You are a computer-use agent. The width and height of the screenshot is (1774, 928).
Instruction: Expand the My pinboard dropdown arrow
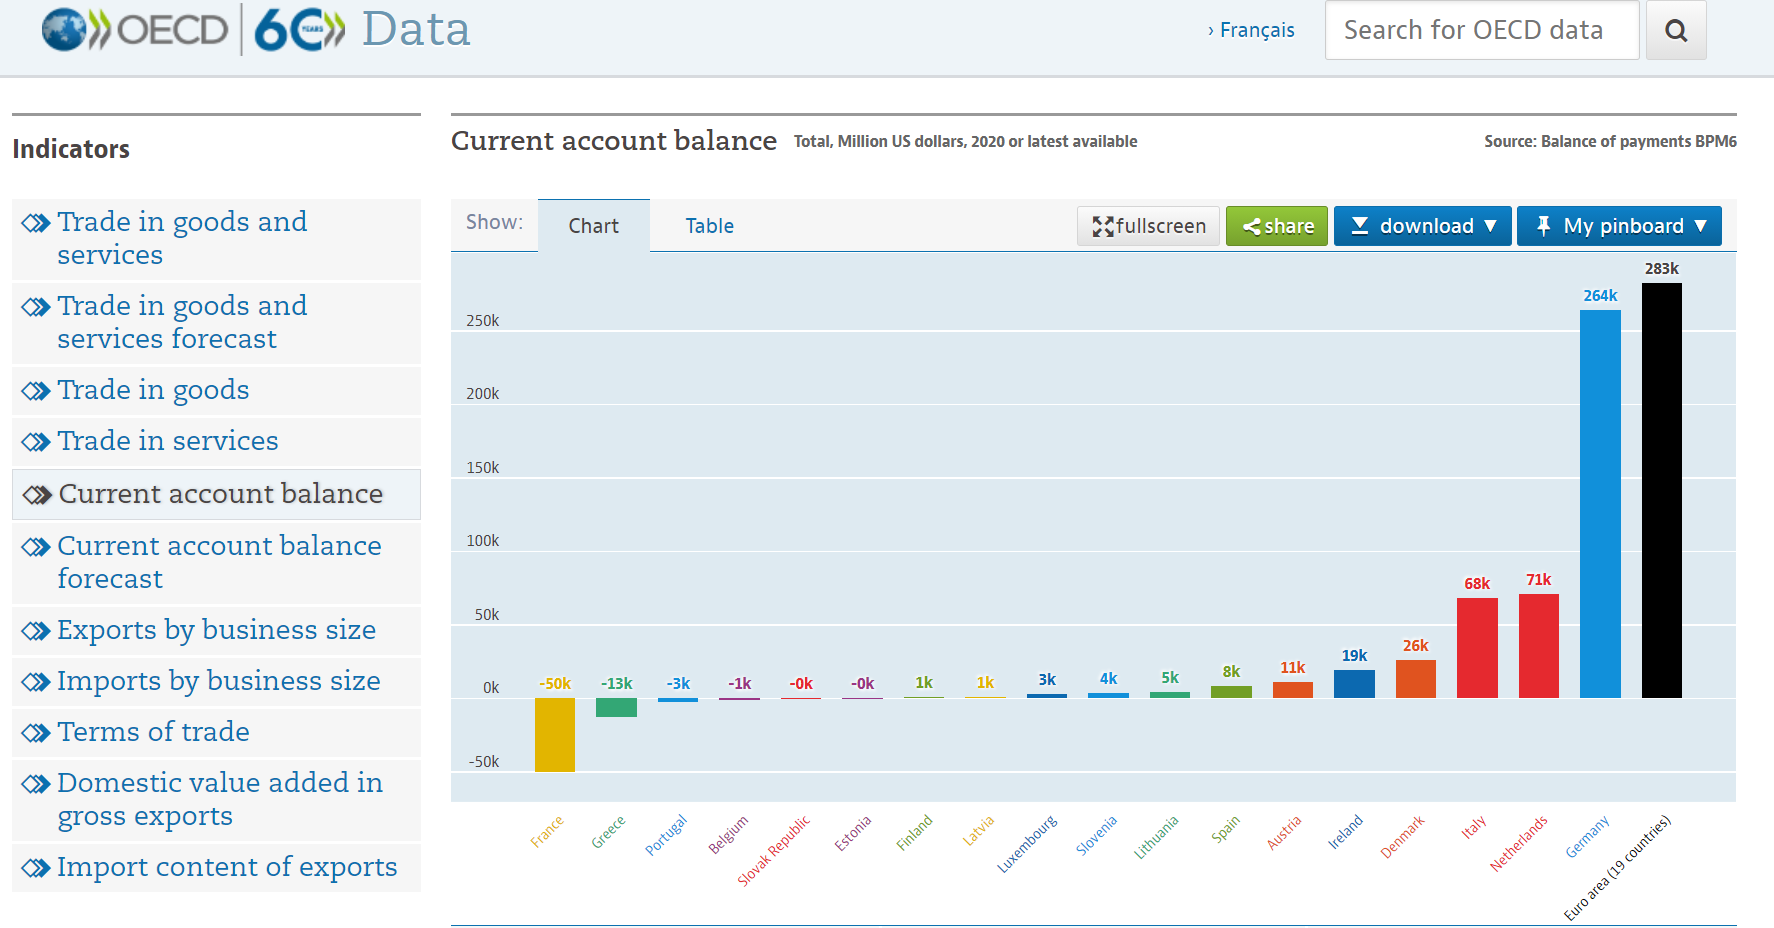[1701, 226]
